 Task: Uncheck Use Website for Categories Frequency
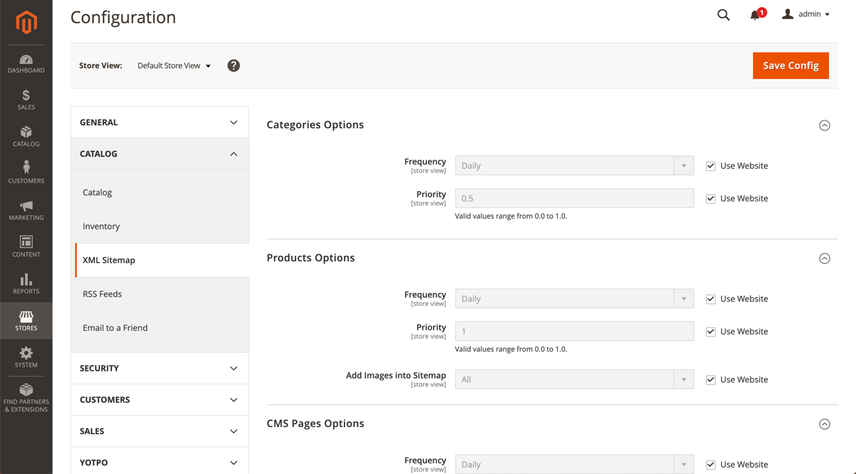tap(711, 166)
